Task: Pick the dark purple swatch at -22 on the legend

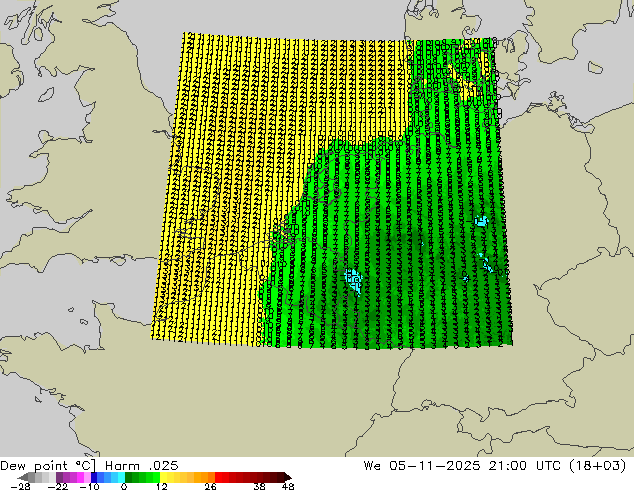Action: click(59, 477)
